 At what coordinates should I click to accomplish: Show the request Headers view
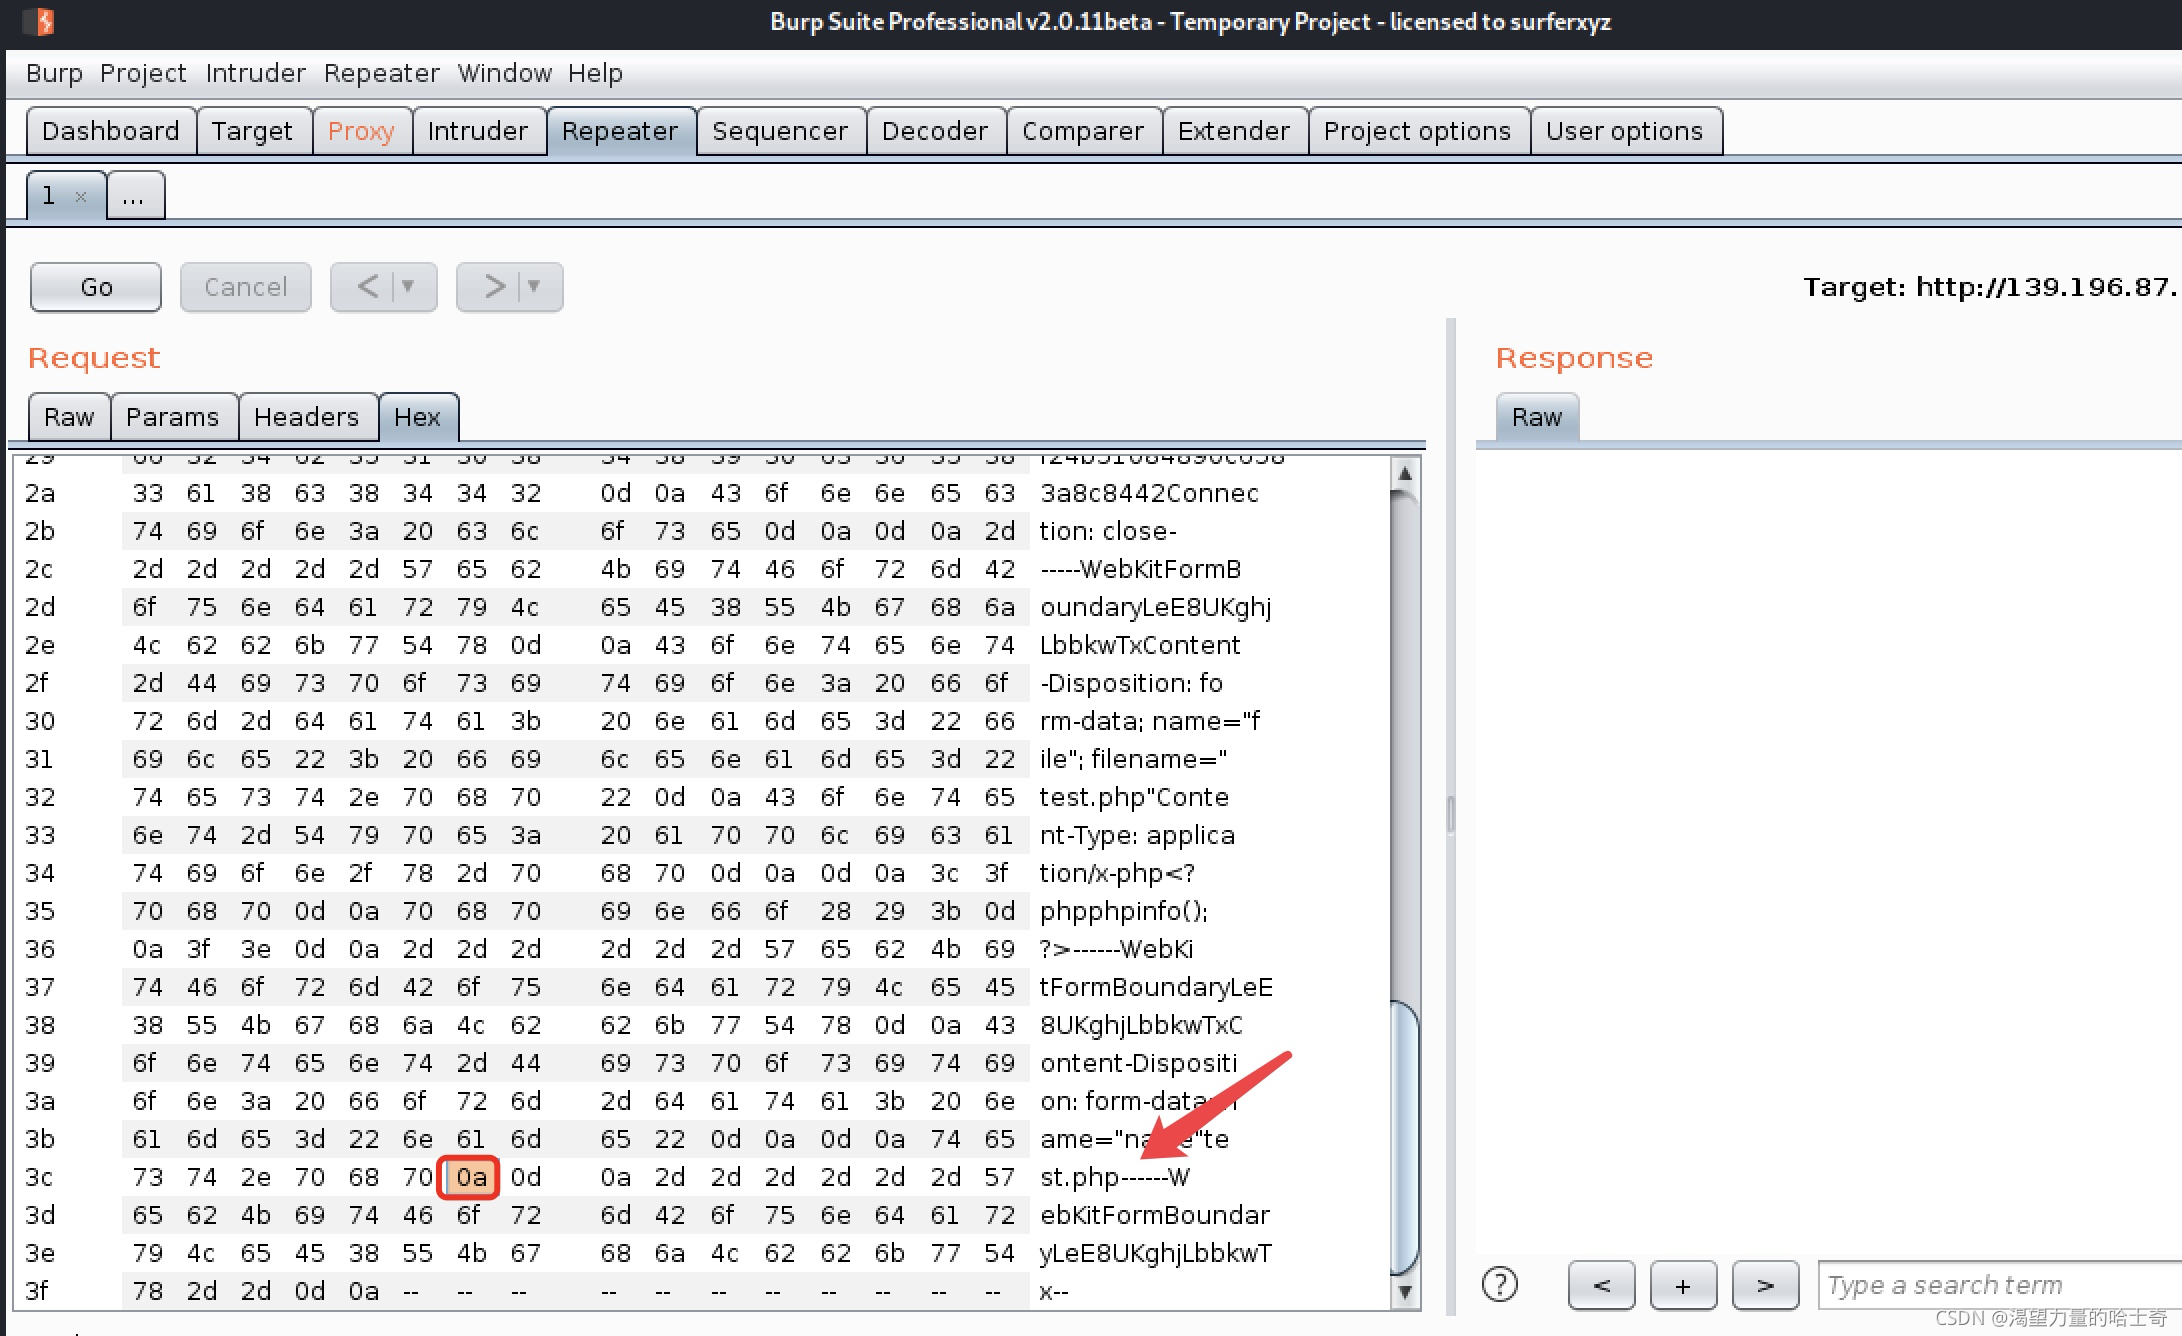(306, 417)
